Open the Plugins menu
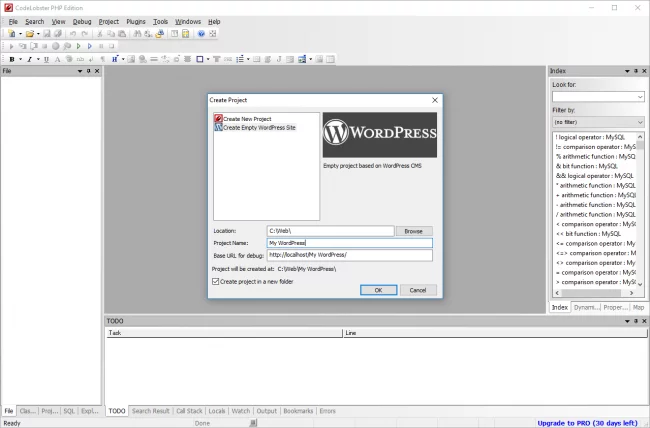 click(136, 22)
